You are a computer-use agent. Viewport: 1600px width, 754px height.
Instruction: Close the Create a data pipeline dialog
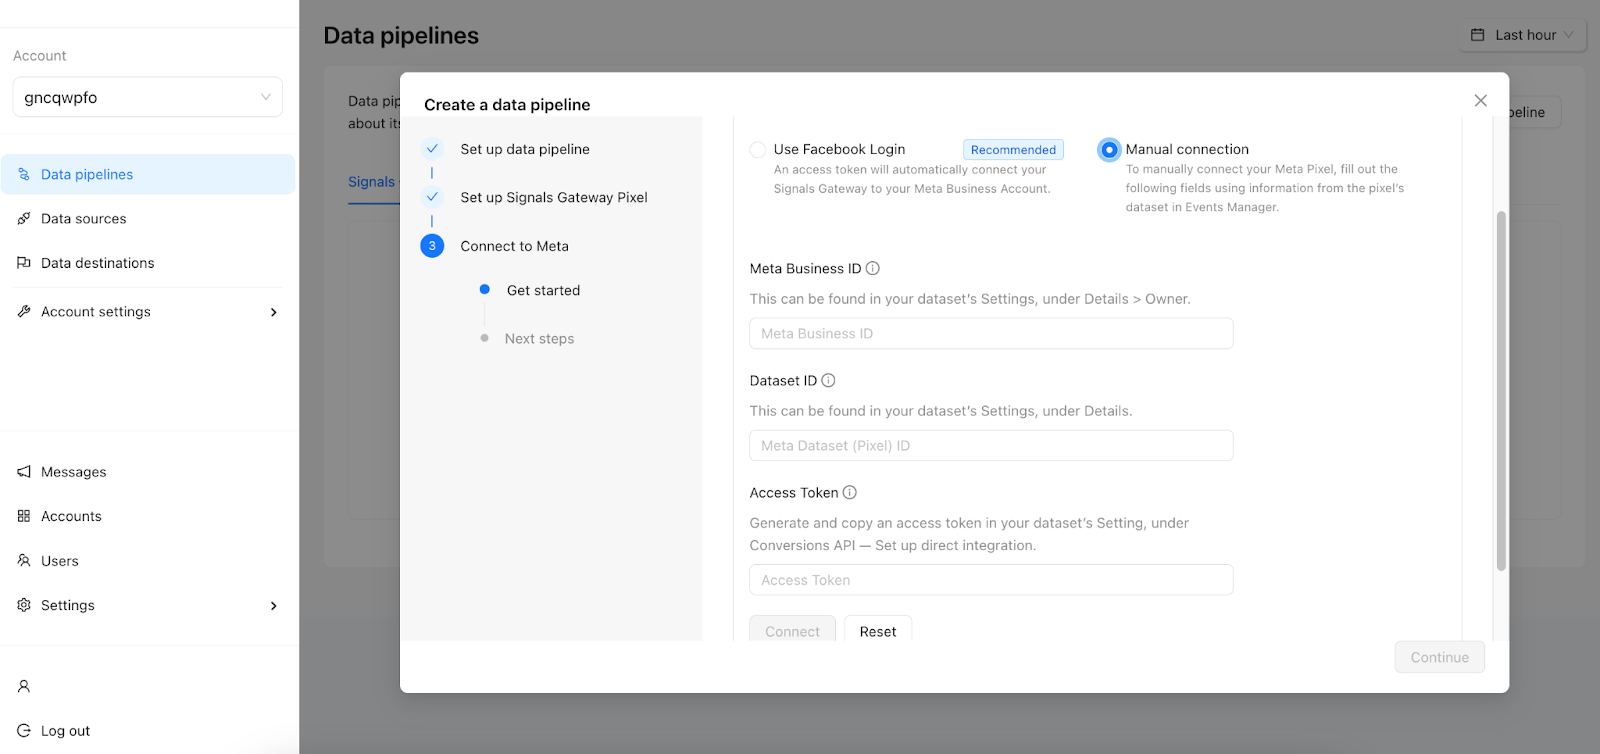coord(1481,100)
